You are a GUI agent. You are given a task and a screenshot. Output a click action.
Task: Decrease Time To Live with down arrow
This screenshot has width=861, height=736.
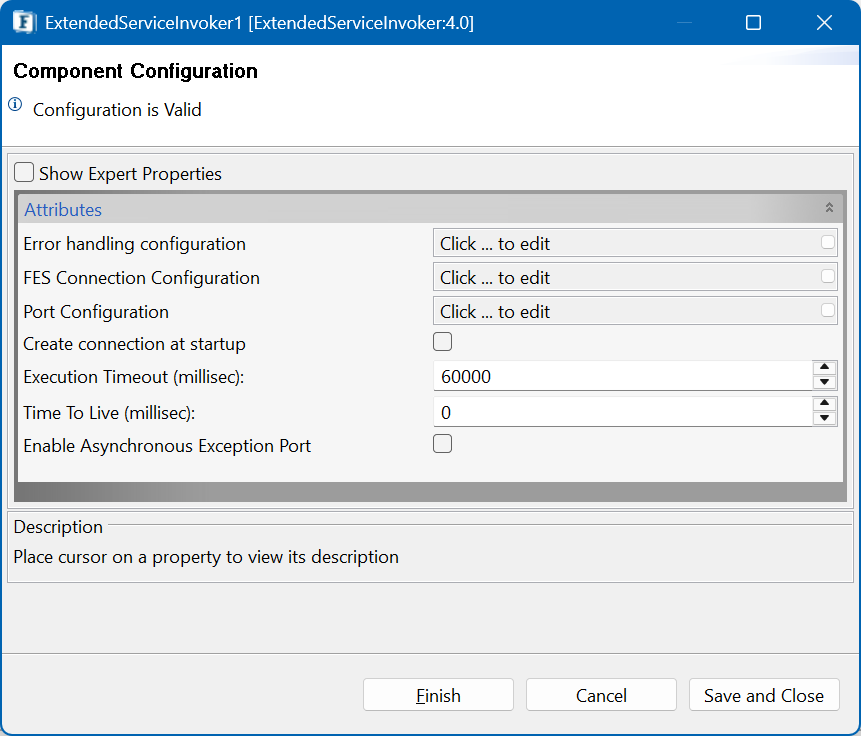824,418
